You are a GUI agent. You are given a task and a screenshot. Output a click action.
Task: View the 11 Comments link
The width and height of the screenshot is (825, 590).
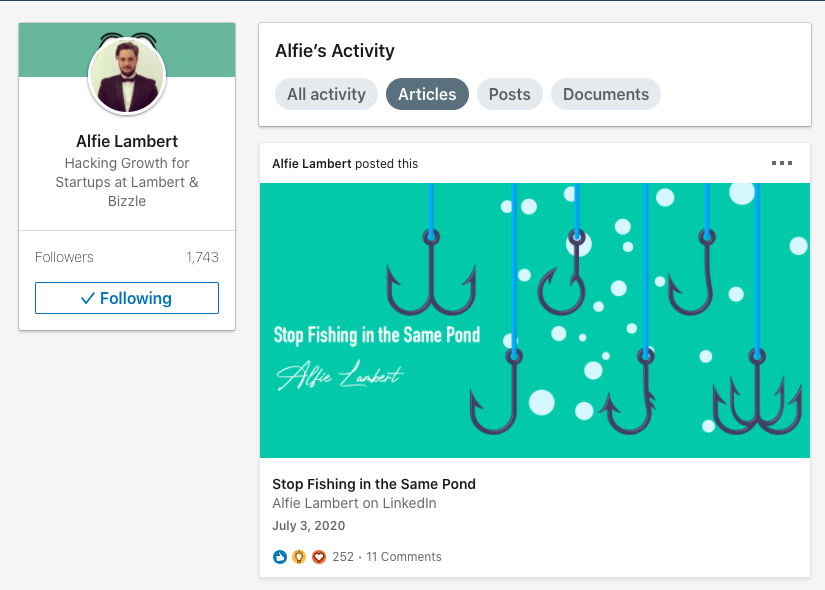coord(404,557)
